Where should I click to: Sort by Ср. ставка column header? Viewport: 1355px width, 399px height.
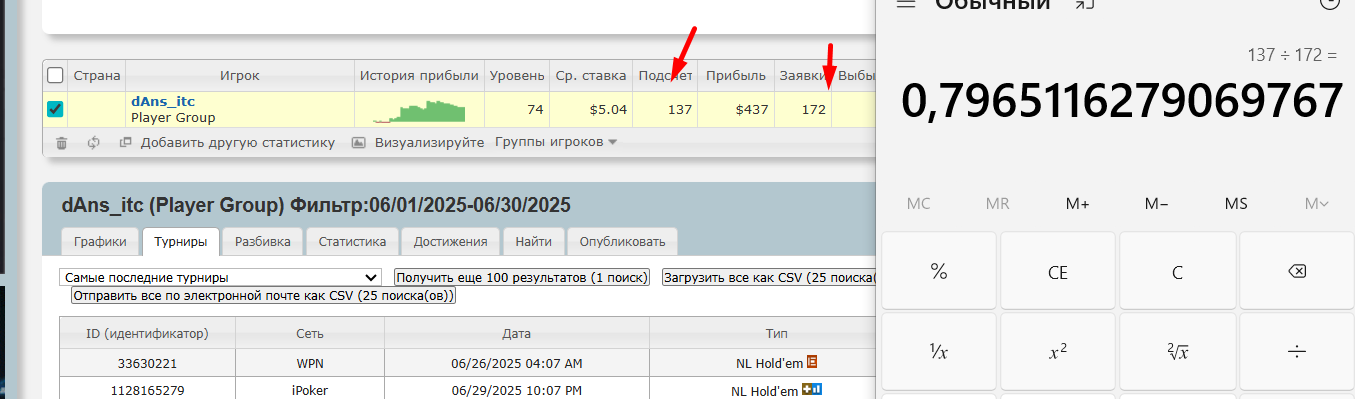click(x=591, y=75)
